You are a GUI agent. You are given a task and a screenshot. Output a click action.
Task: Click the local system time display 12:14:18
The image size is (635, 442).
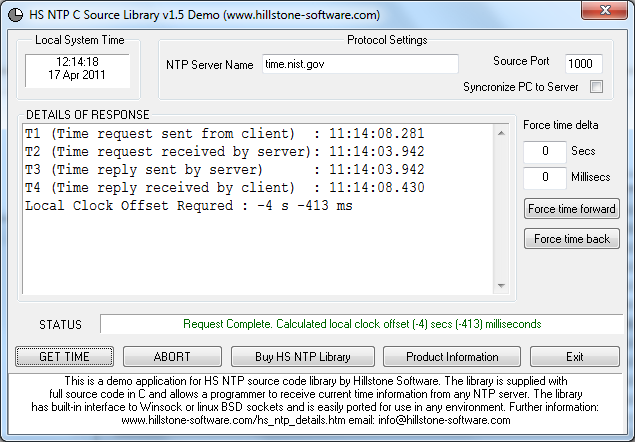point(77,62)
